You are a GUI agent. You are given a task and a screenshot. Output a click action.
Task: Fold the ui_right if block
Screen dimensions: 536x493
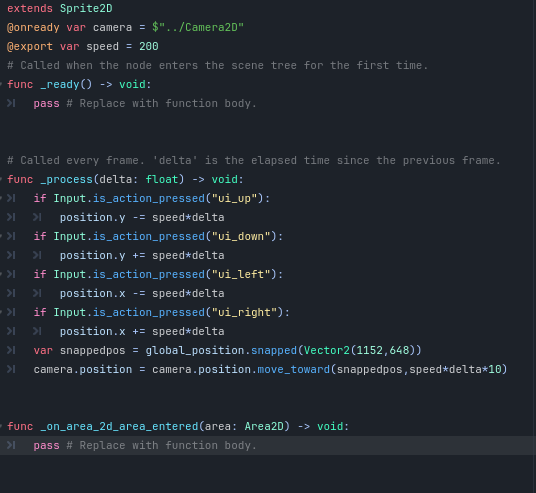click(x=1, y=312)
